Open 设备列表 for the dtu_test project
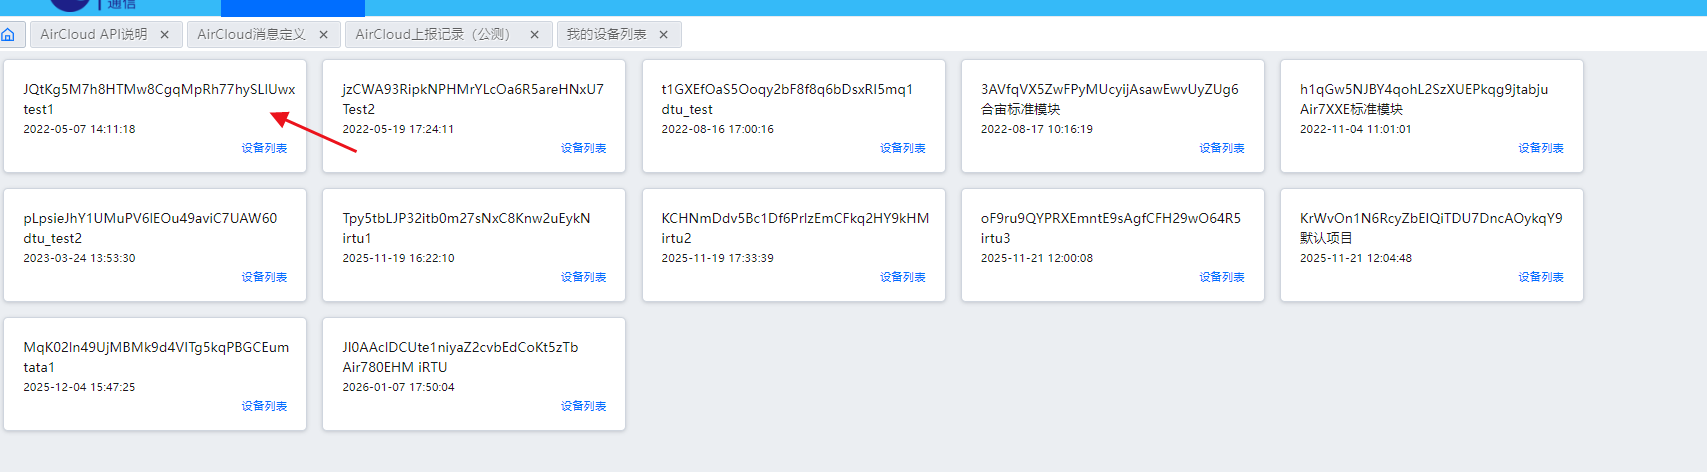This screenshot has height=472, width=1707. click(902, 148)
